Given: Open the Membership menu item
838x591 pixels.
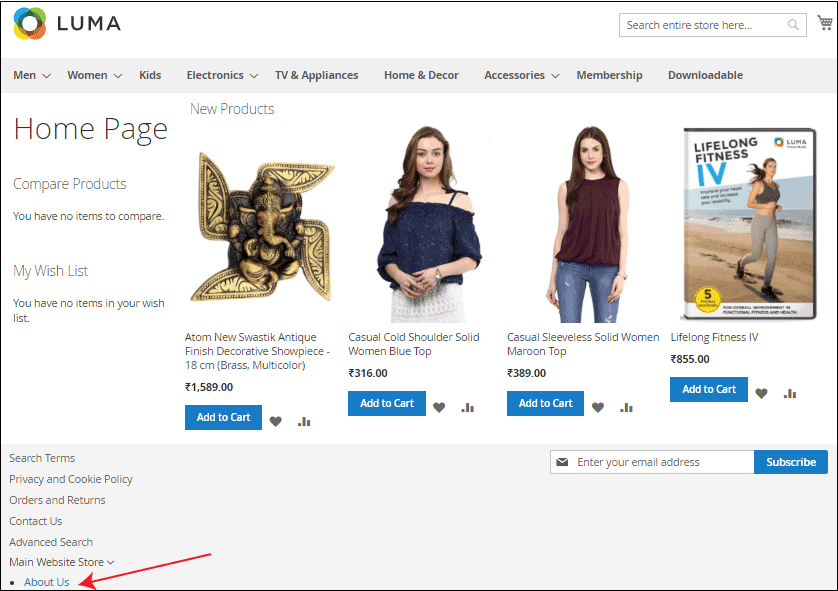Looking at the screenshot, I should point(609,75).
